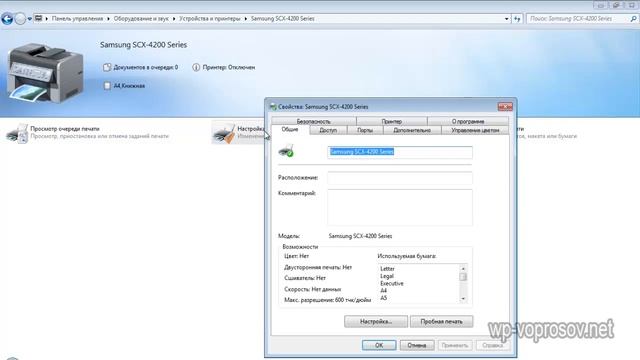Click the Комментарий text area
Viewport: 640px width, 360px height.
400,207
